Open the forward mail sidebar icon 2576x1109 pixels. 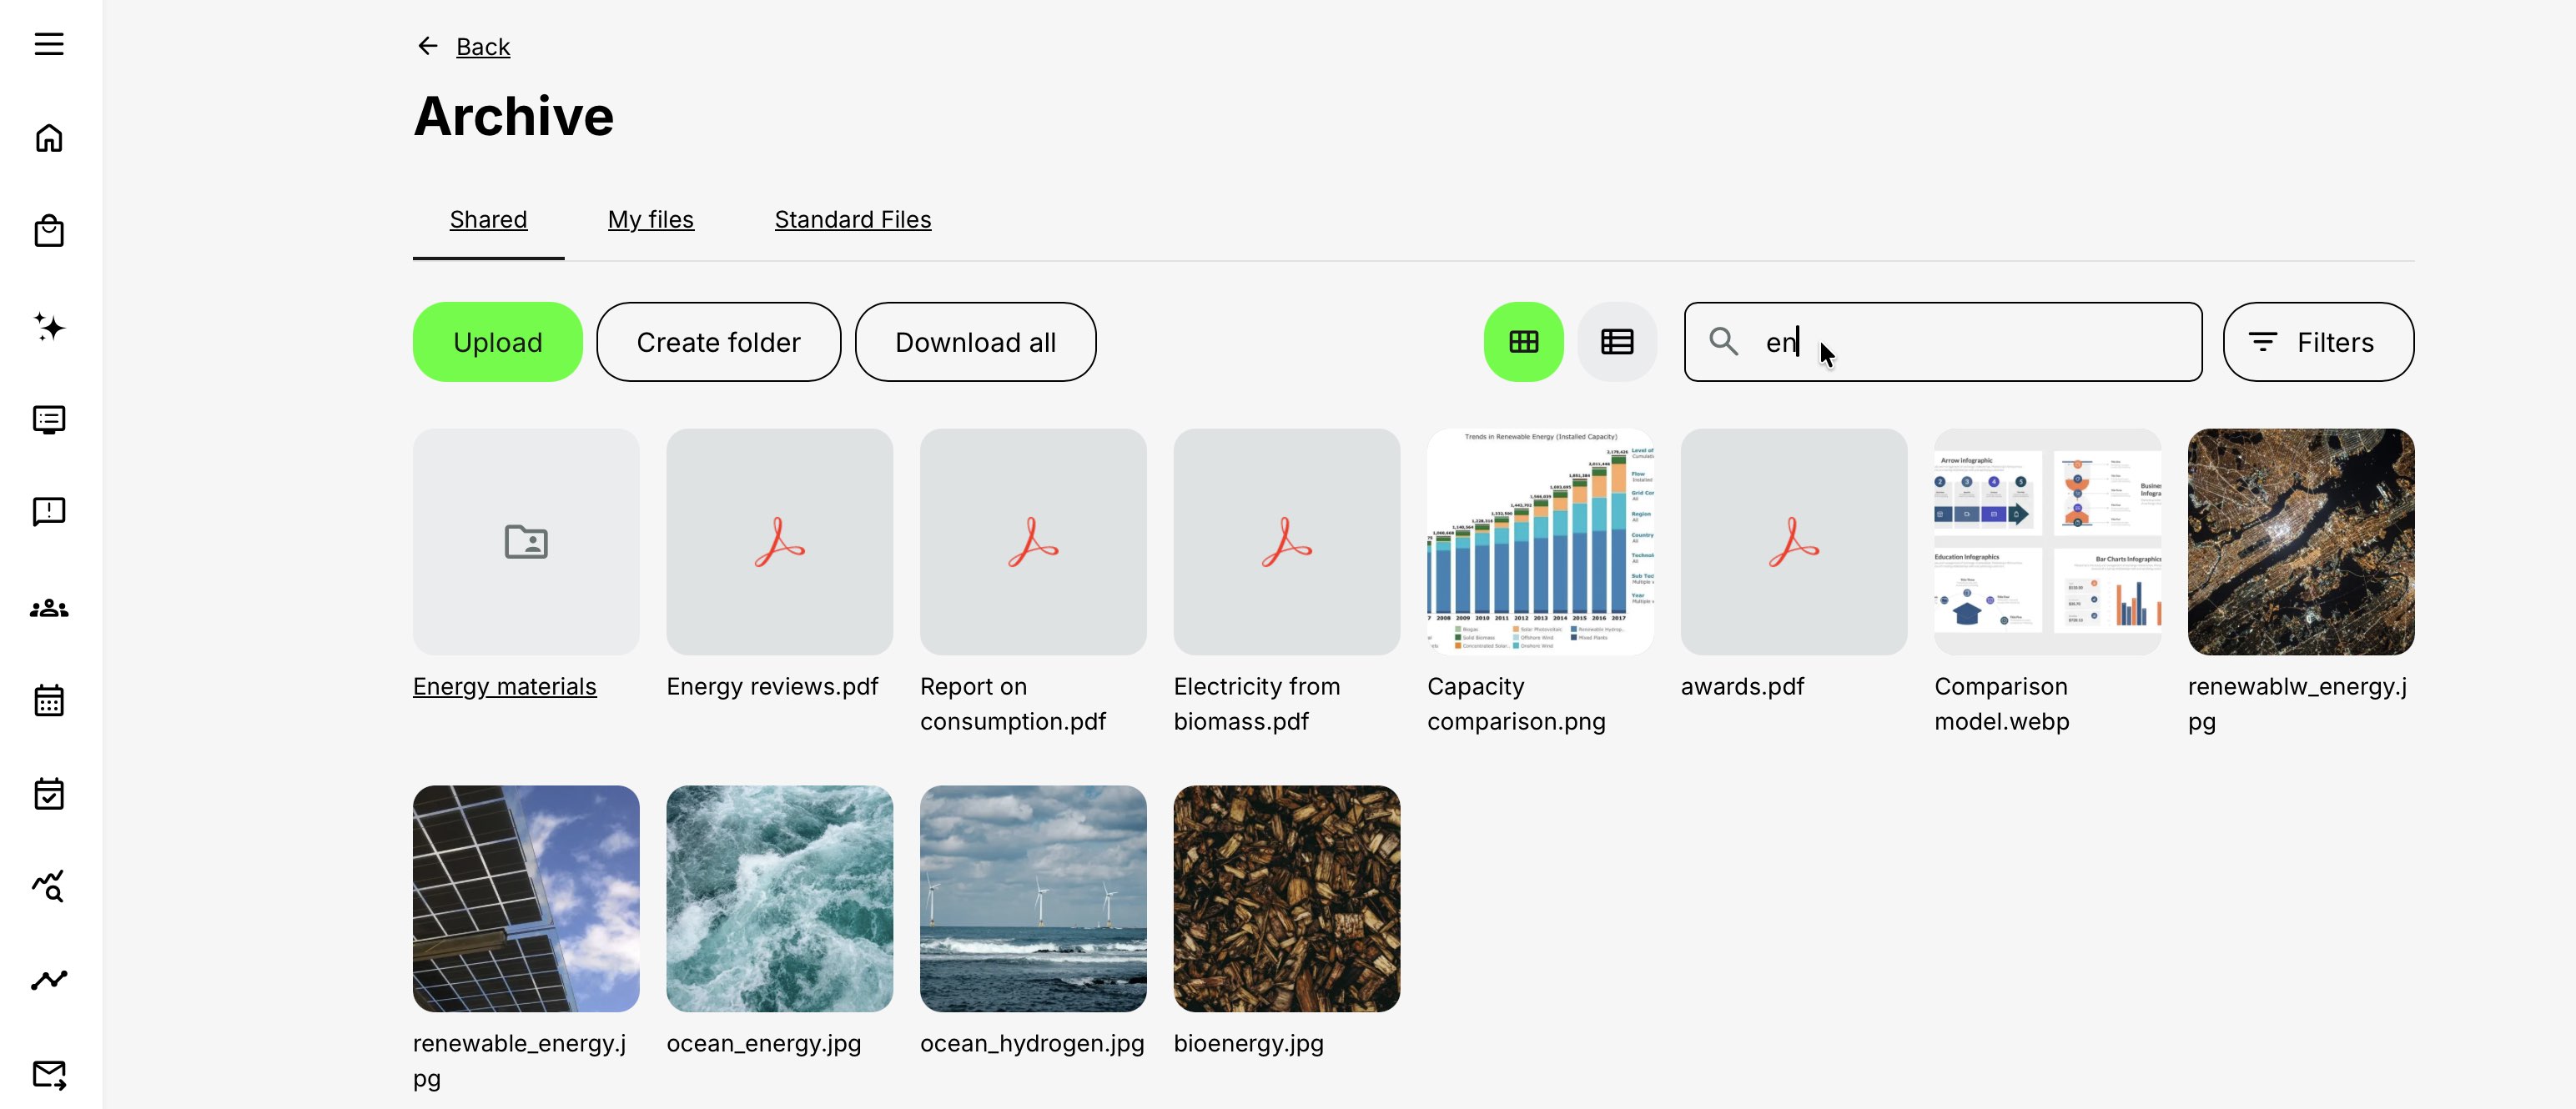coord(49,1075)
